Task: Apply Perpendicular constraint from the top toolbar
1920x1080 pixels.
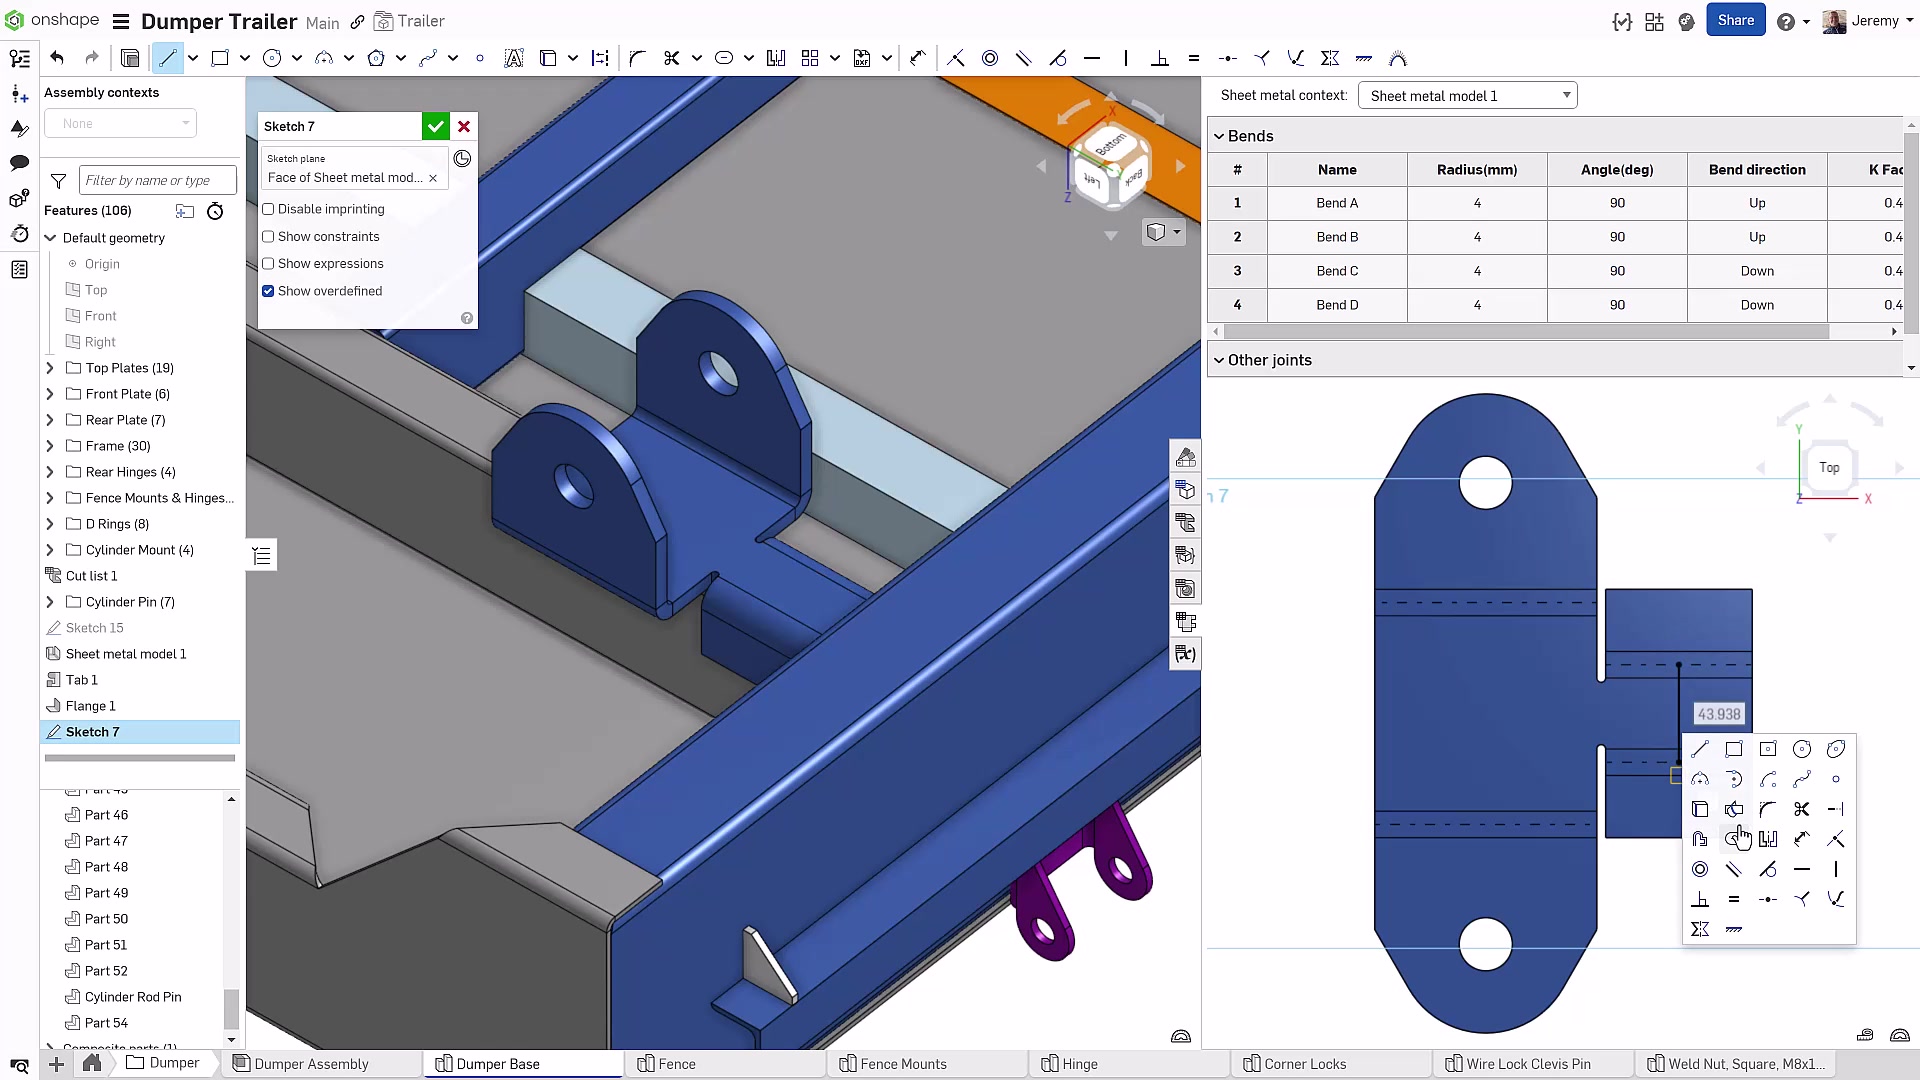Action: point(1160,58)
